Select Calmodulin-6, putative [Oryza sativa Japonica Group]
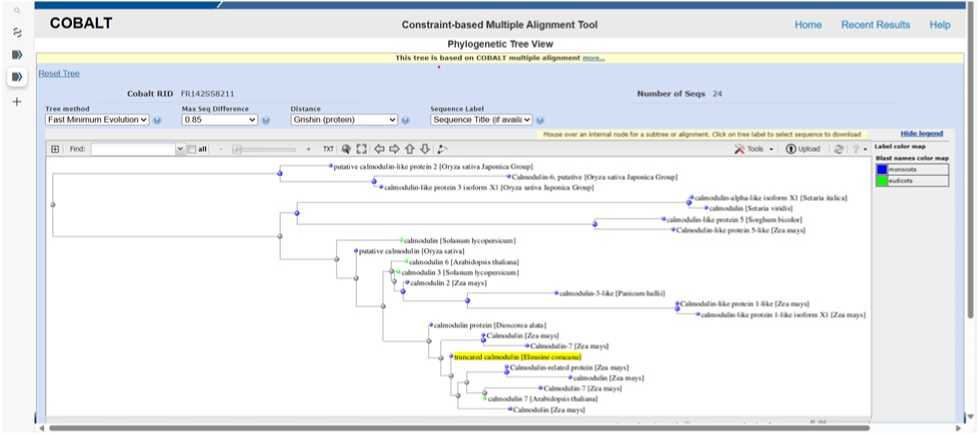The width and height of the screenshot is (979, 434). click(x=594, y=177)
